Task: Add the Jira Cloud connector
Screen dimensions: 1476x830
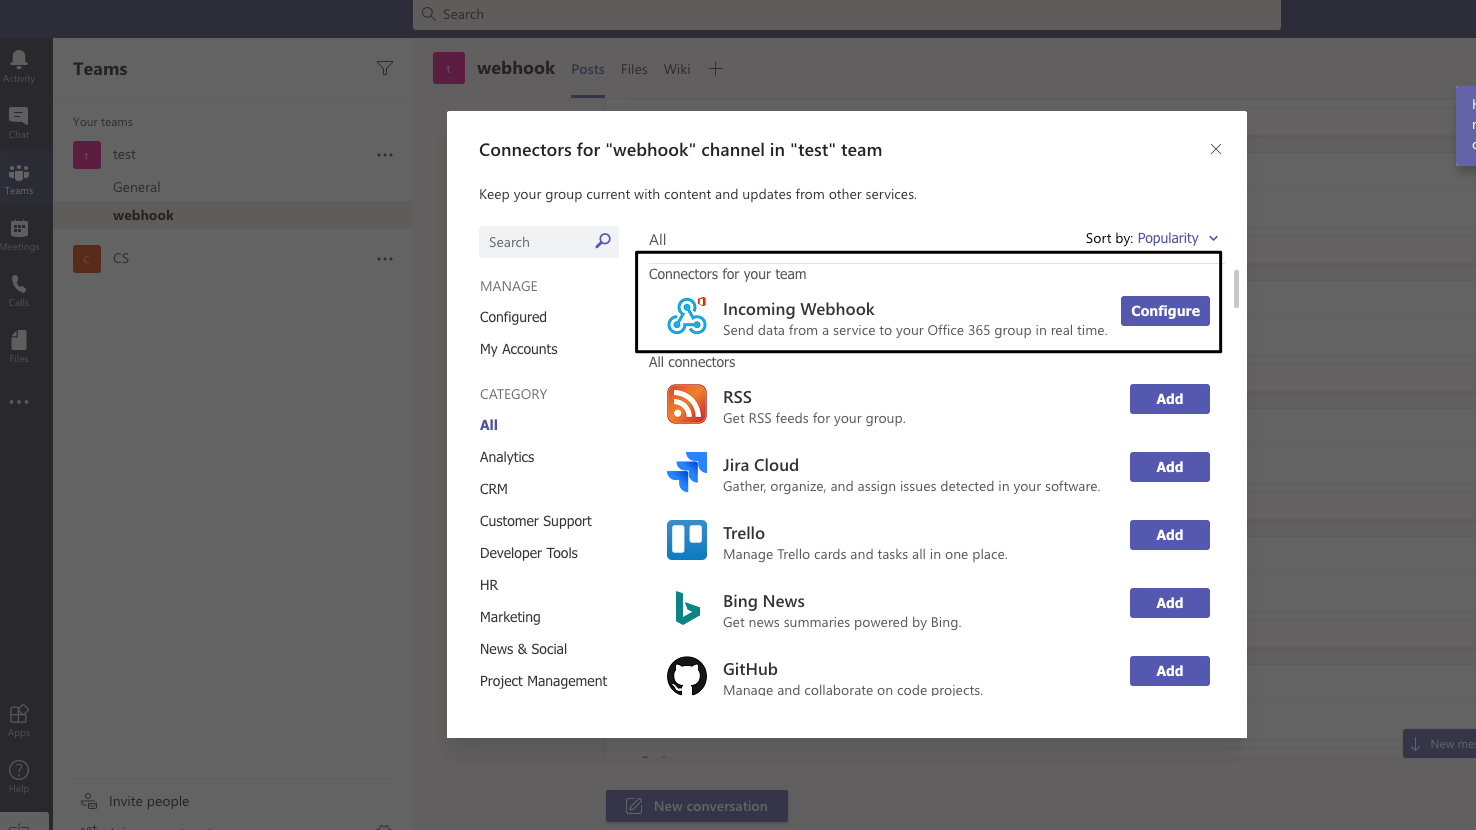Action: click(1170, 467)
